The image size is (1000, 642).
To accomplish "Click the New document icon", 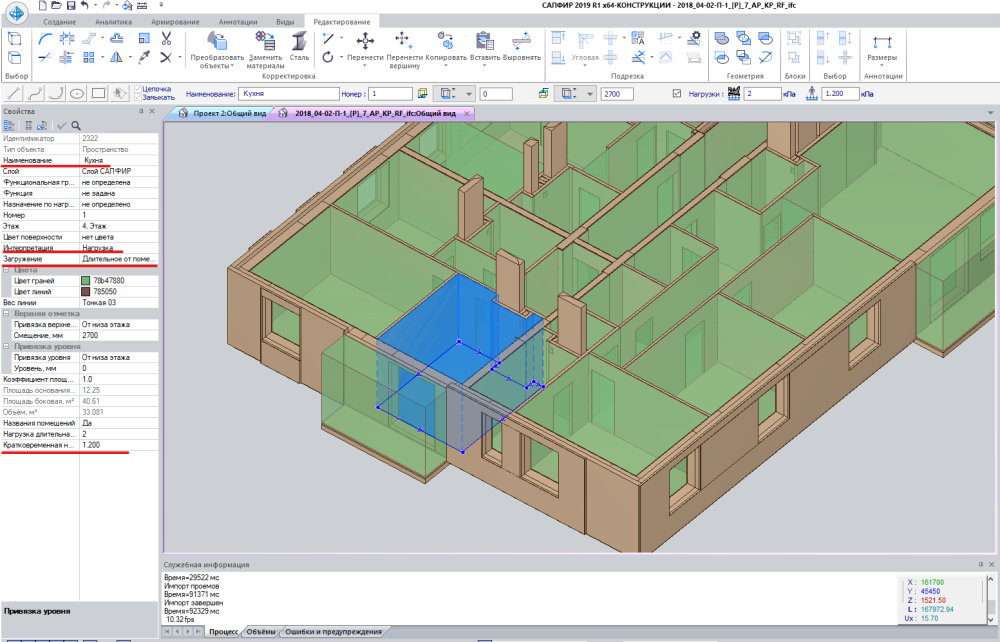I will pyautogui.click(x=43, y=6).
